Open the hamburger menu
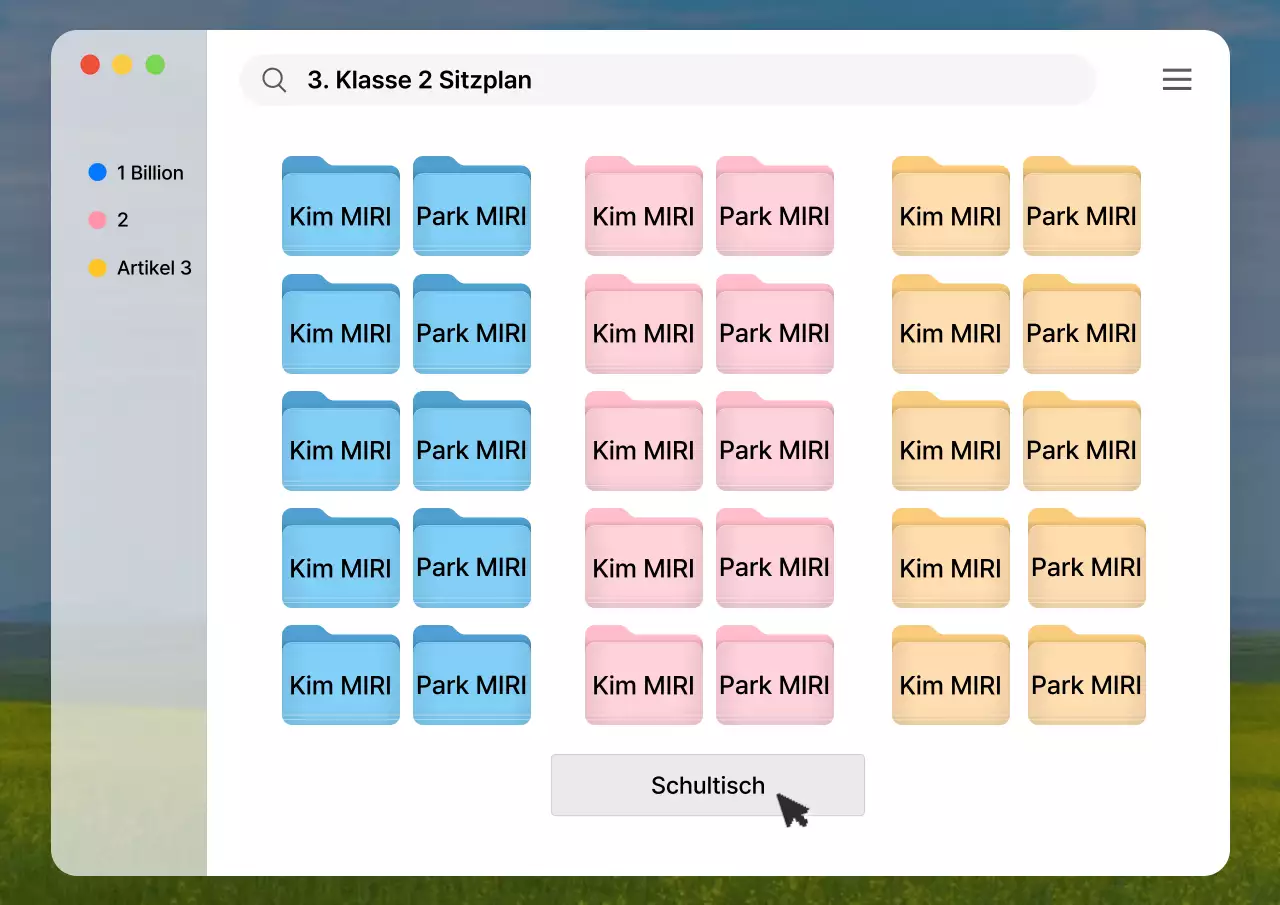Viewport: 1280px width, 905px height. [x=1176, y=80]
